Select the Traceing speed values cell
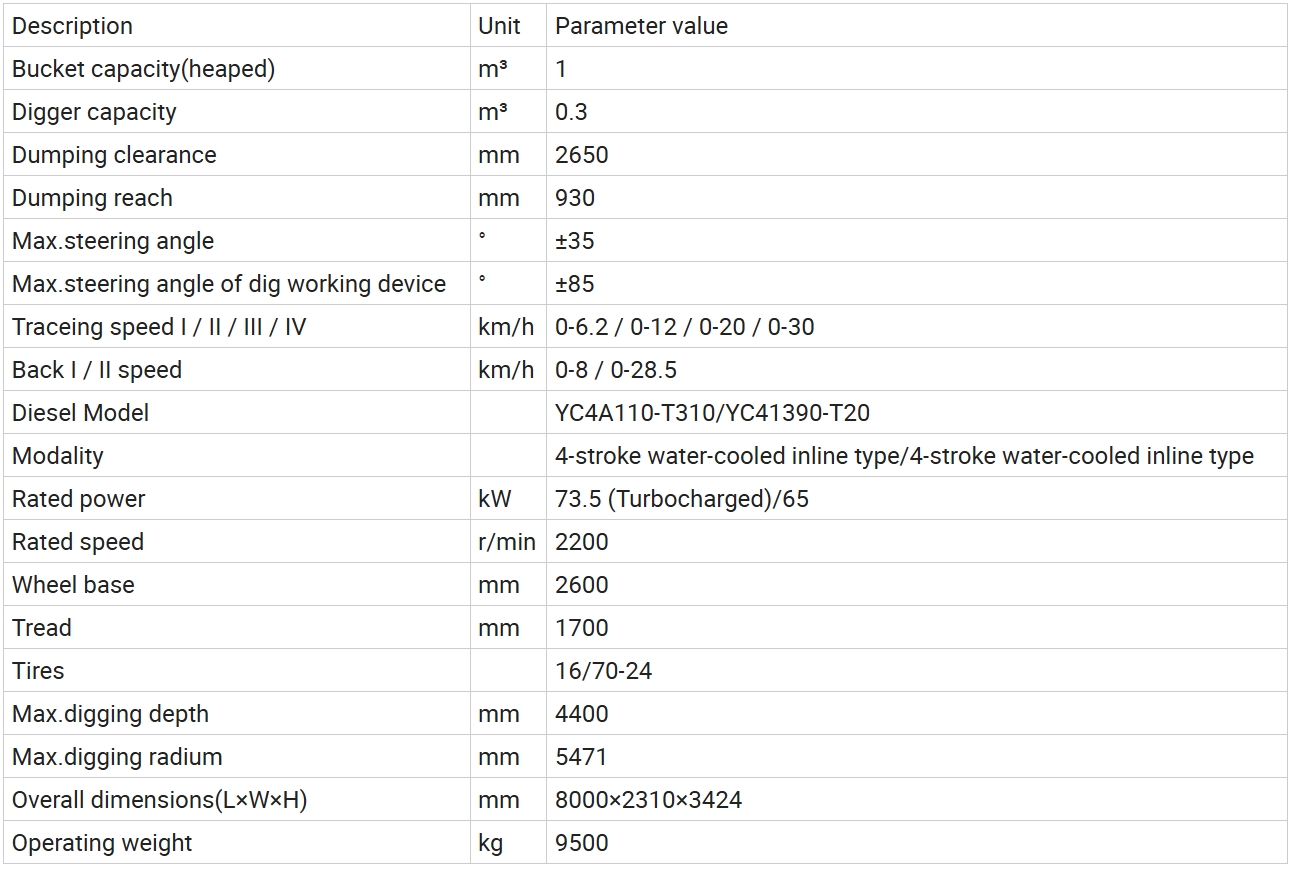This screenshot has width=1297, height=876. coord(684,327)
